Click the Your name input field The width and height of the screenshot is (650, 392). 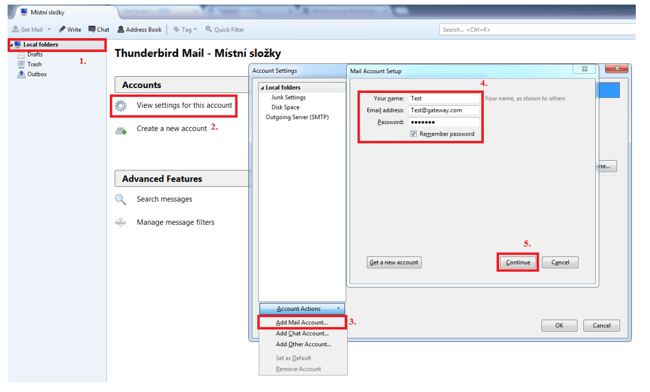click(444, 99)
